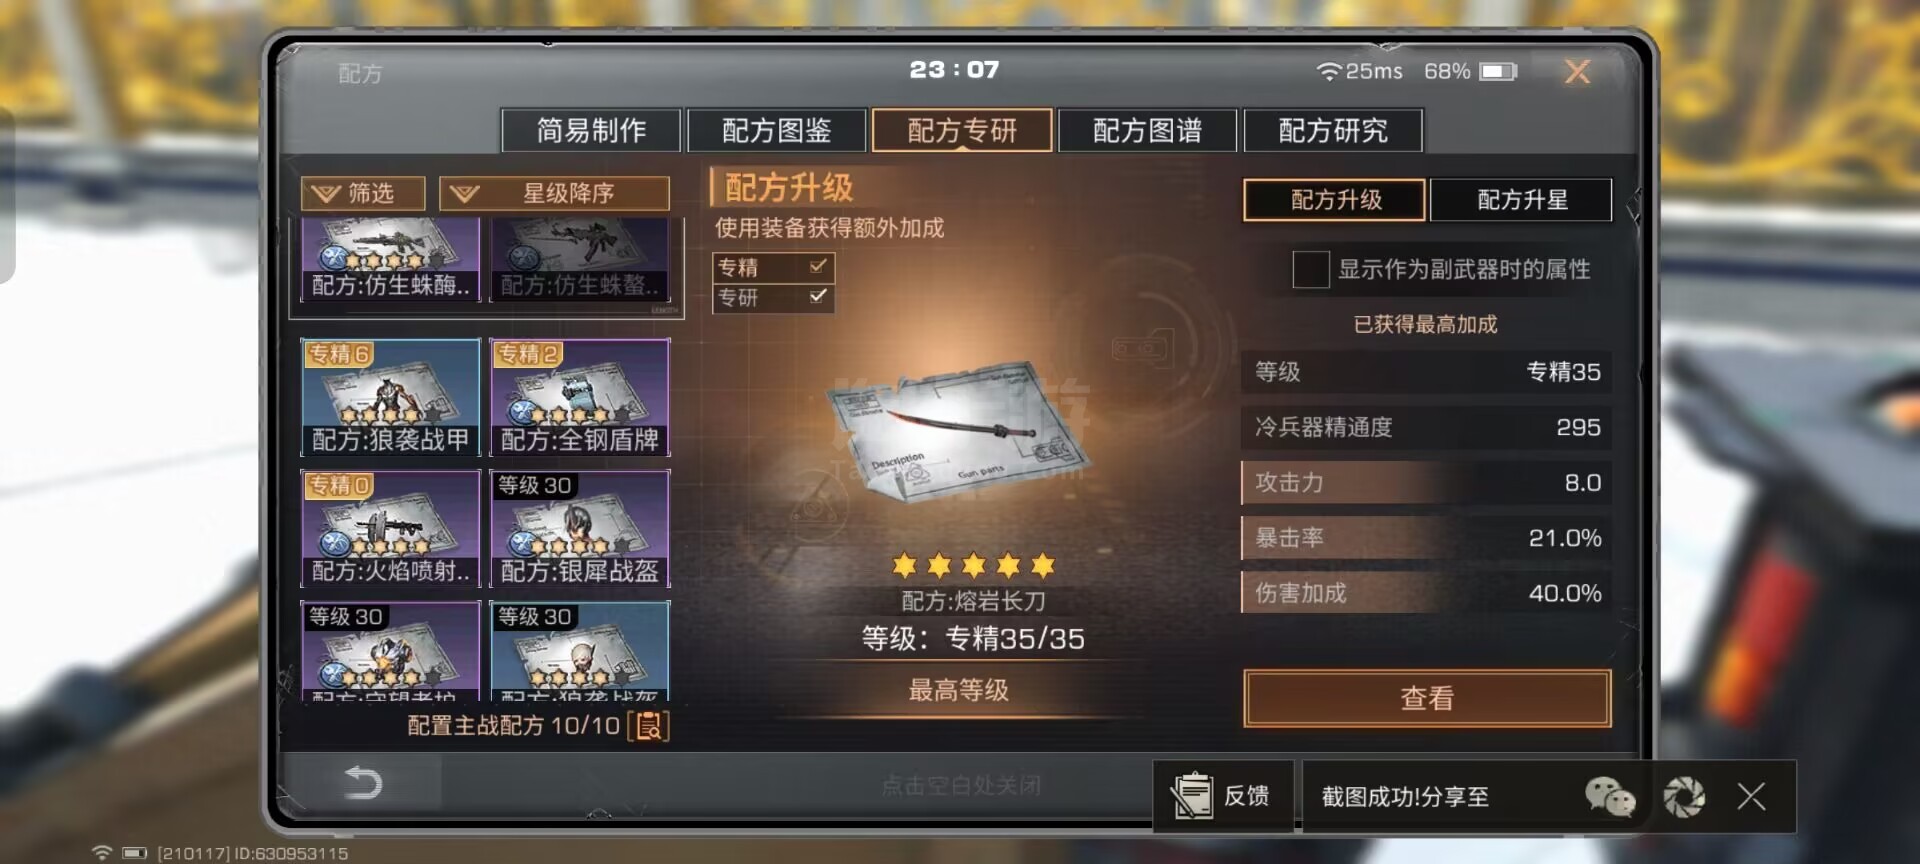The height and width of the screenshot is (864, 1920).
Task: Open the 简易制作 tab
Action: 591,130
